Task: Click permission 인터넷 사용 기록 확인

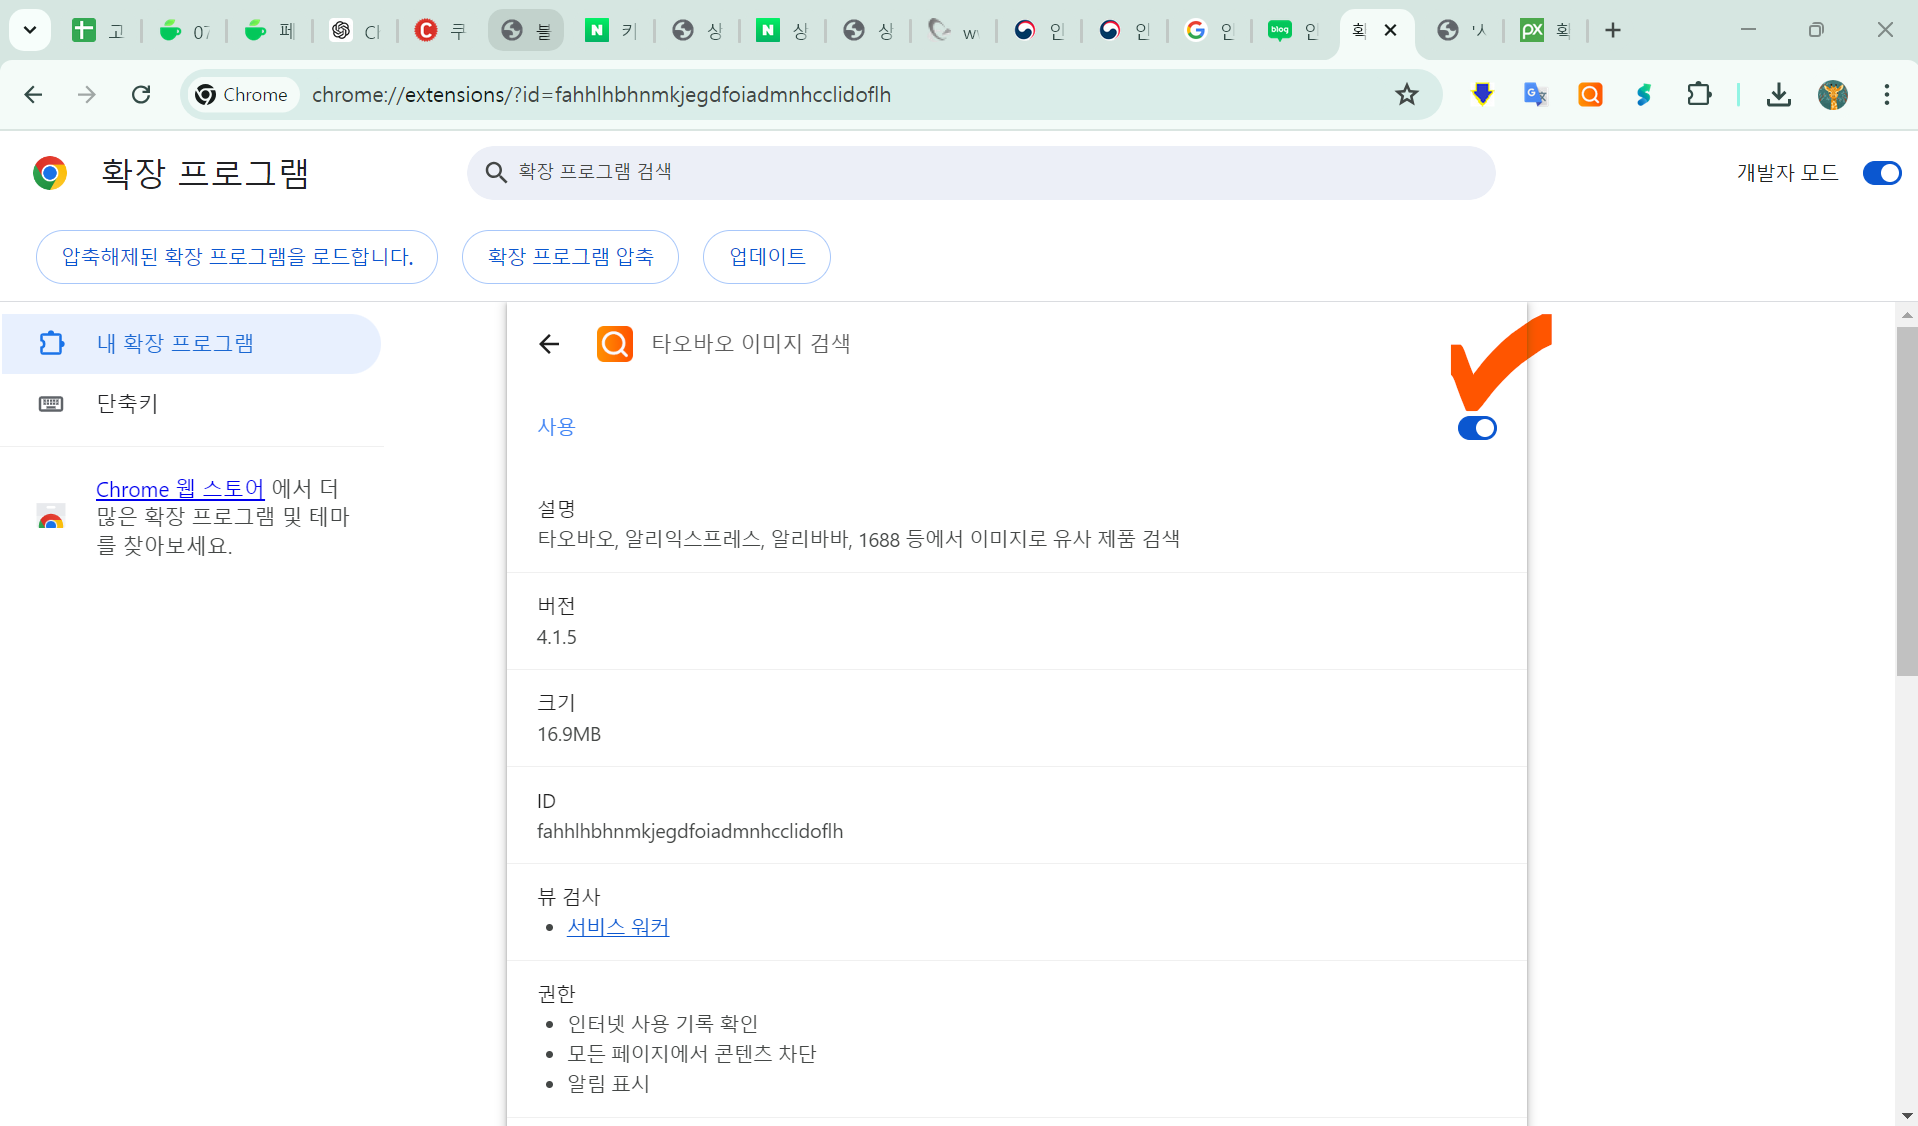Action: pos(663,1024)
